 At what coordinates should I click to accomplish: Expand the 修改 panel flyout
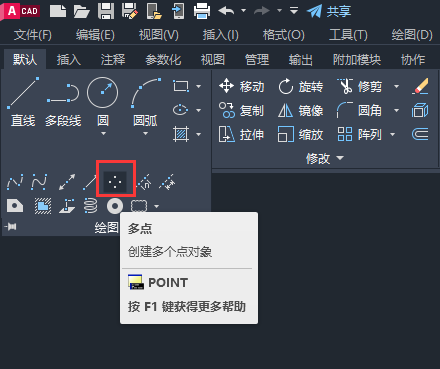coord(324,158)
